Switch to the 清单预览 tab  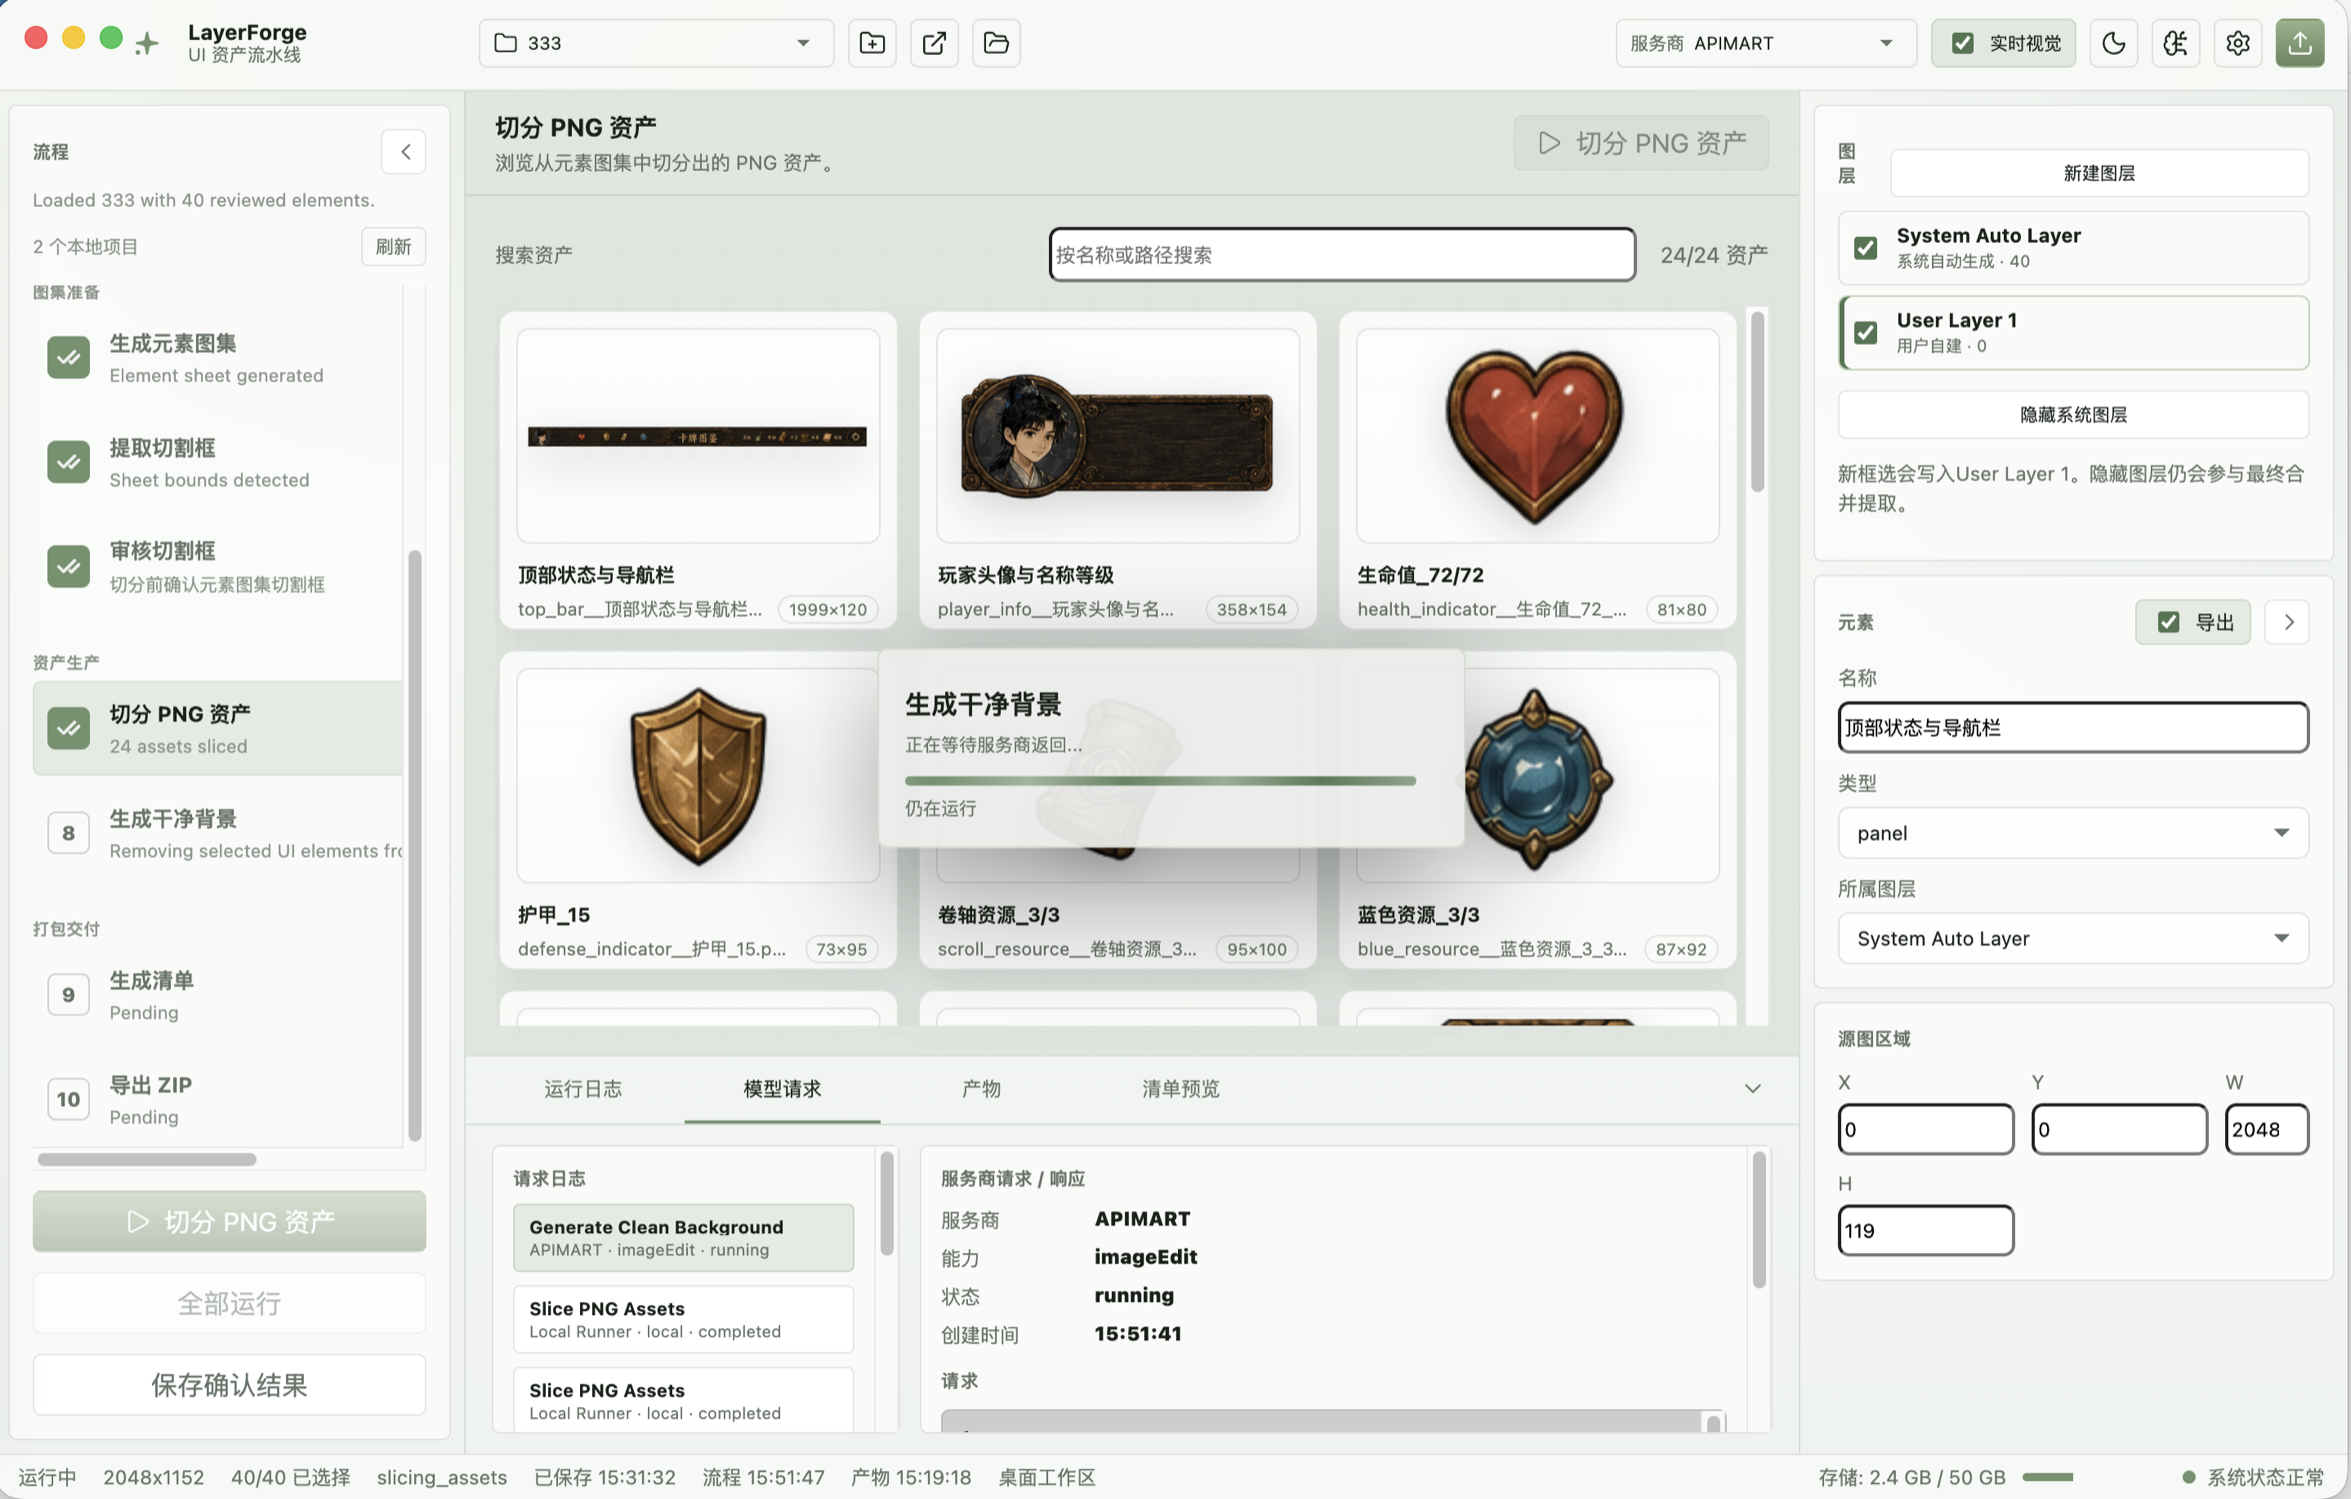point(1181,1089)
